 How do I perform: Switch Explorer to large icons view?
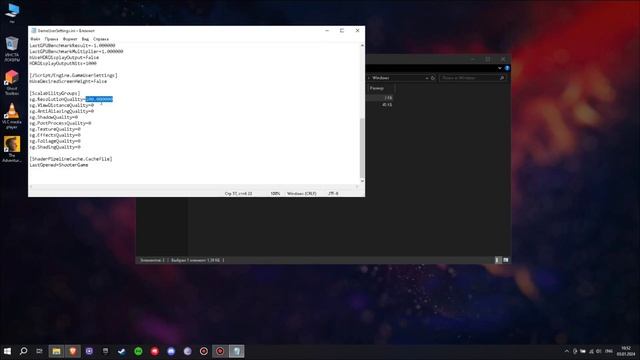click(506, 260)
